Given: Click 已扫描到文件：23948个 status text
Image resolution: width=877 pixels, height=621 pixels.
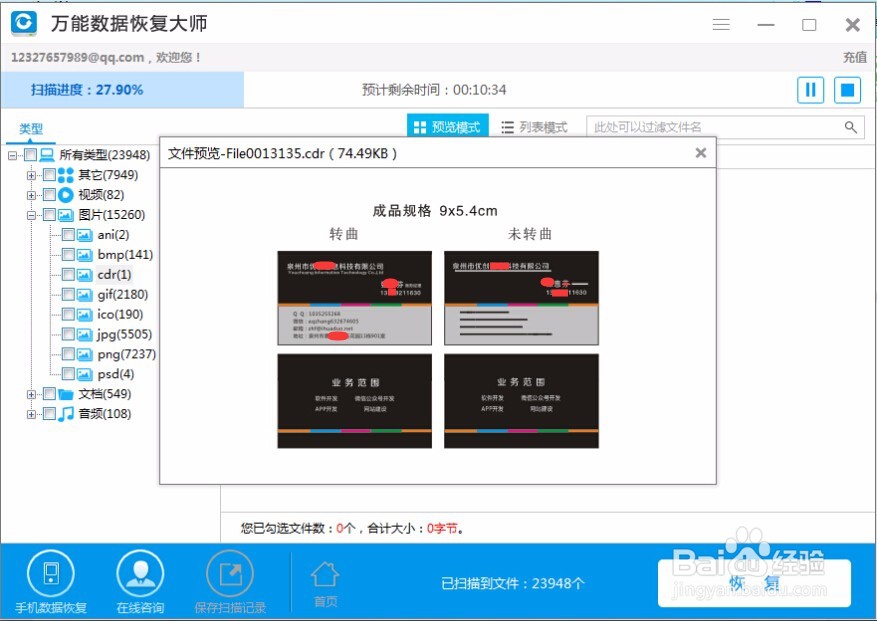Looking at the screenshot, I should click(x=513, y=584).
